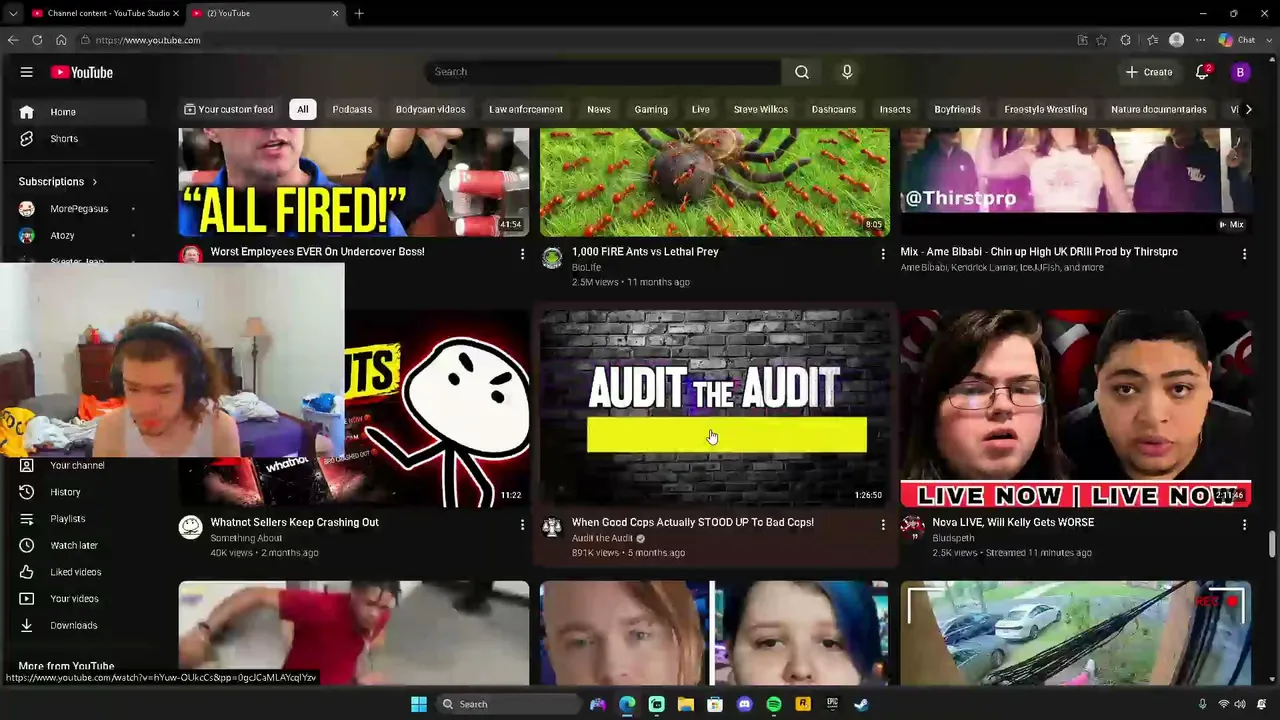This screenshot has width=1280, height=720.
Task: Open the Atozy subscription
Action: 79,236
